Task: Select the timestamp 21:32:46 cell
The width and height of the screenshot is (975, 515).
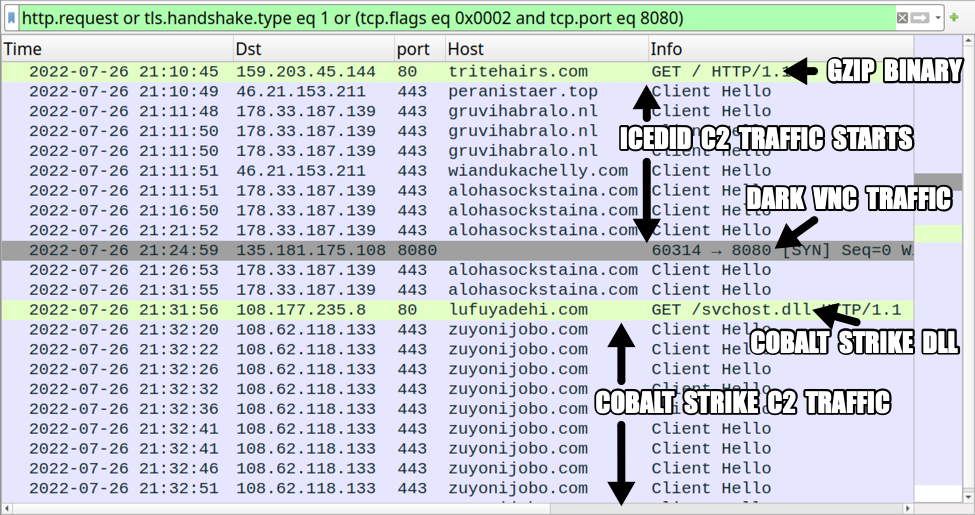Action: pos(124,470)
